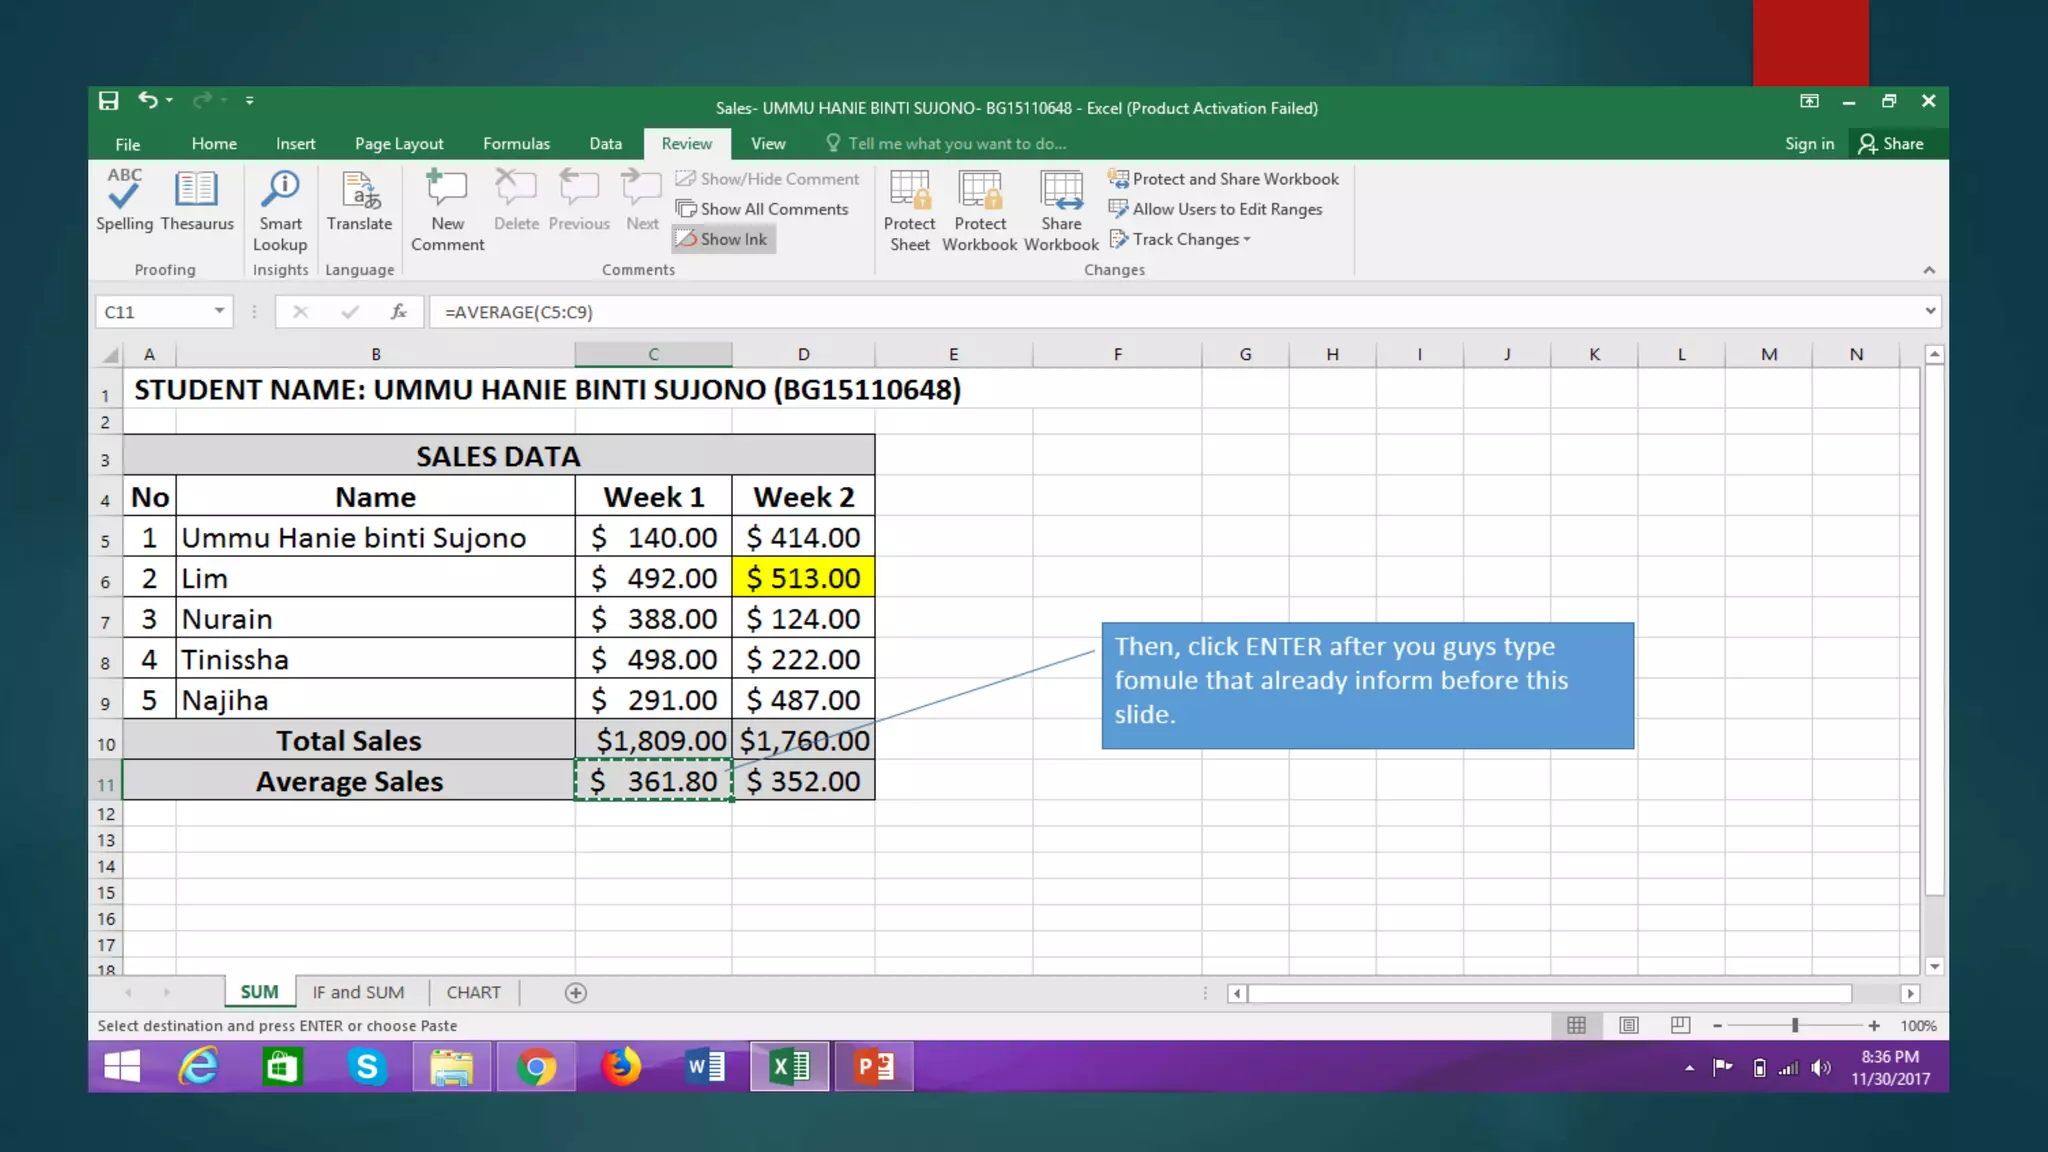Click the Insert Function fx icon

pos(398,312)
